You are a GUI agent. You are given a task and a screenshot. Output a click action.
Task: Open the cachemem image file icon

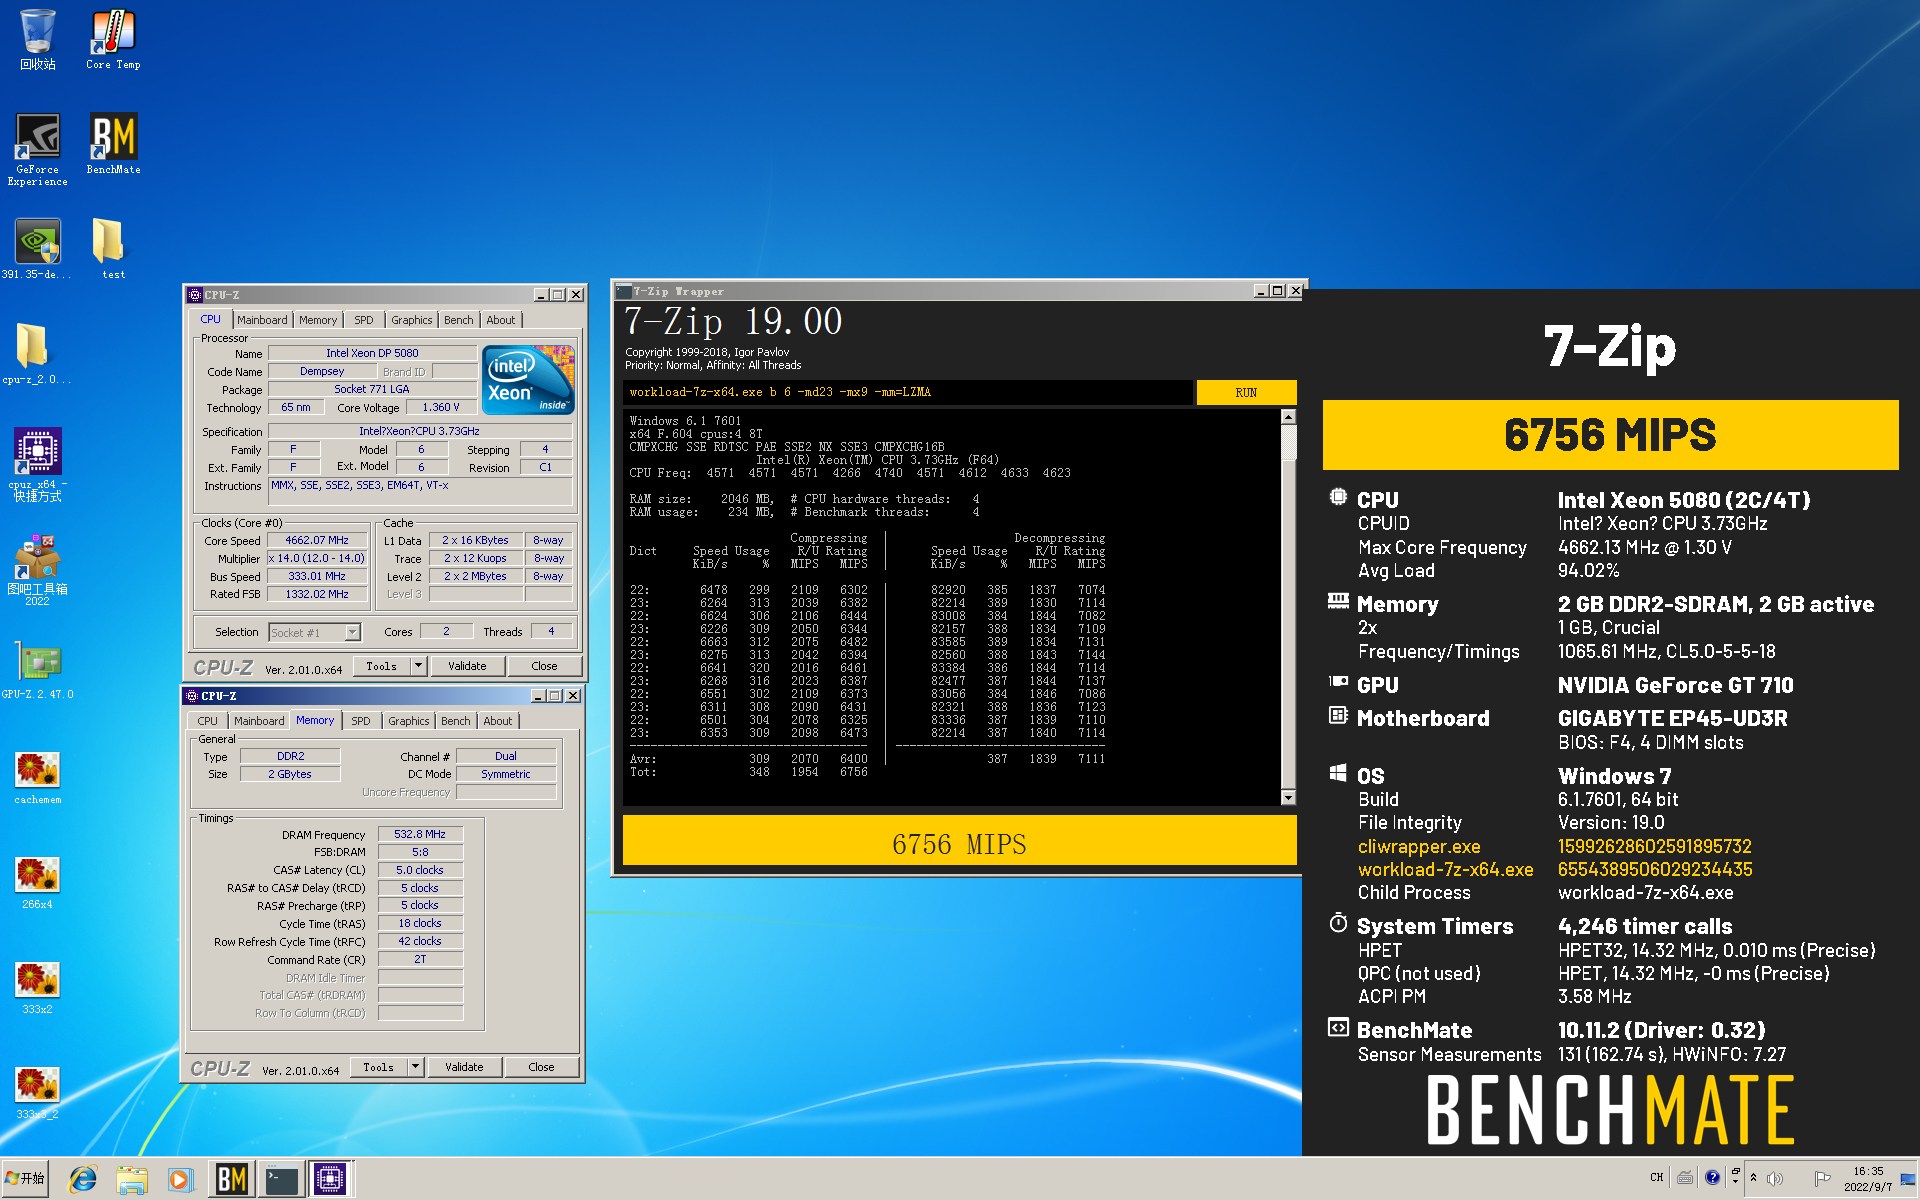[x=37, y=778]
